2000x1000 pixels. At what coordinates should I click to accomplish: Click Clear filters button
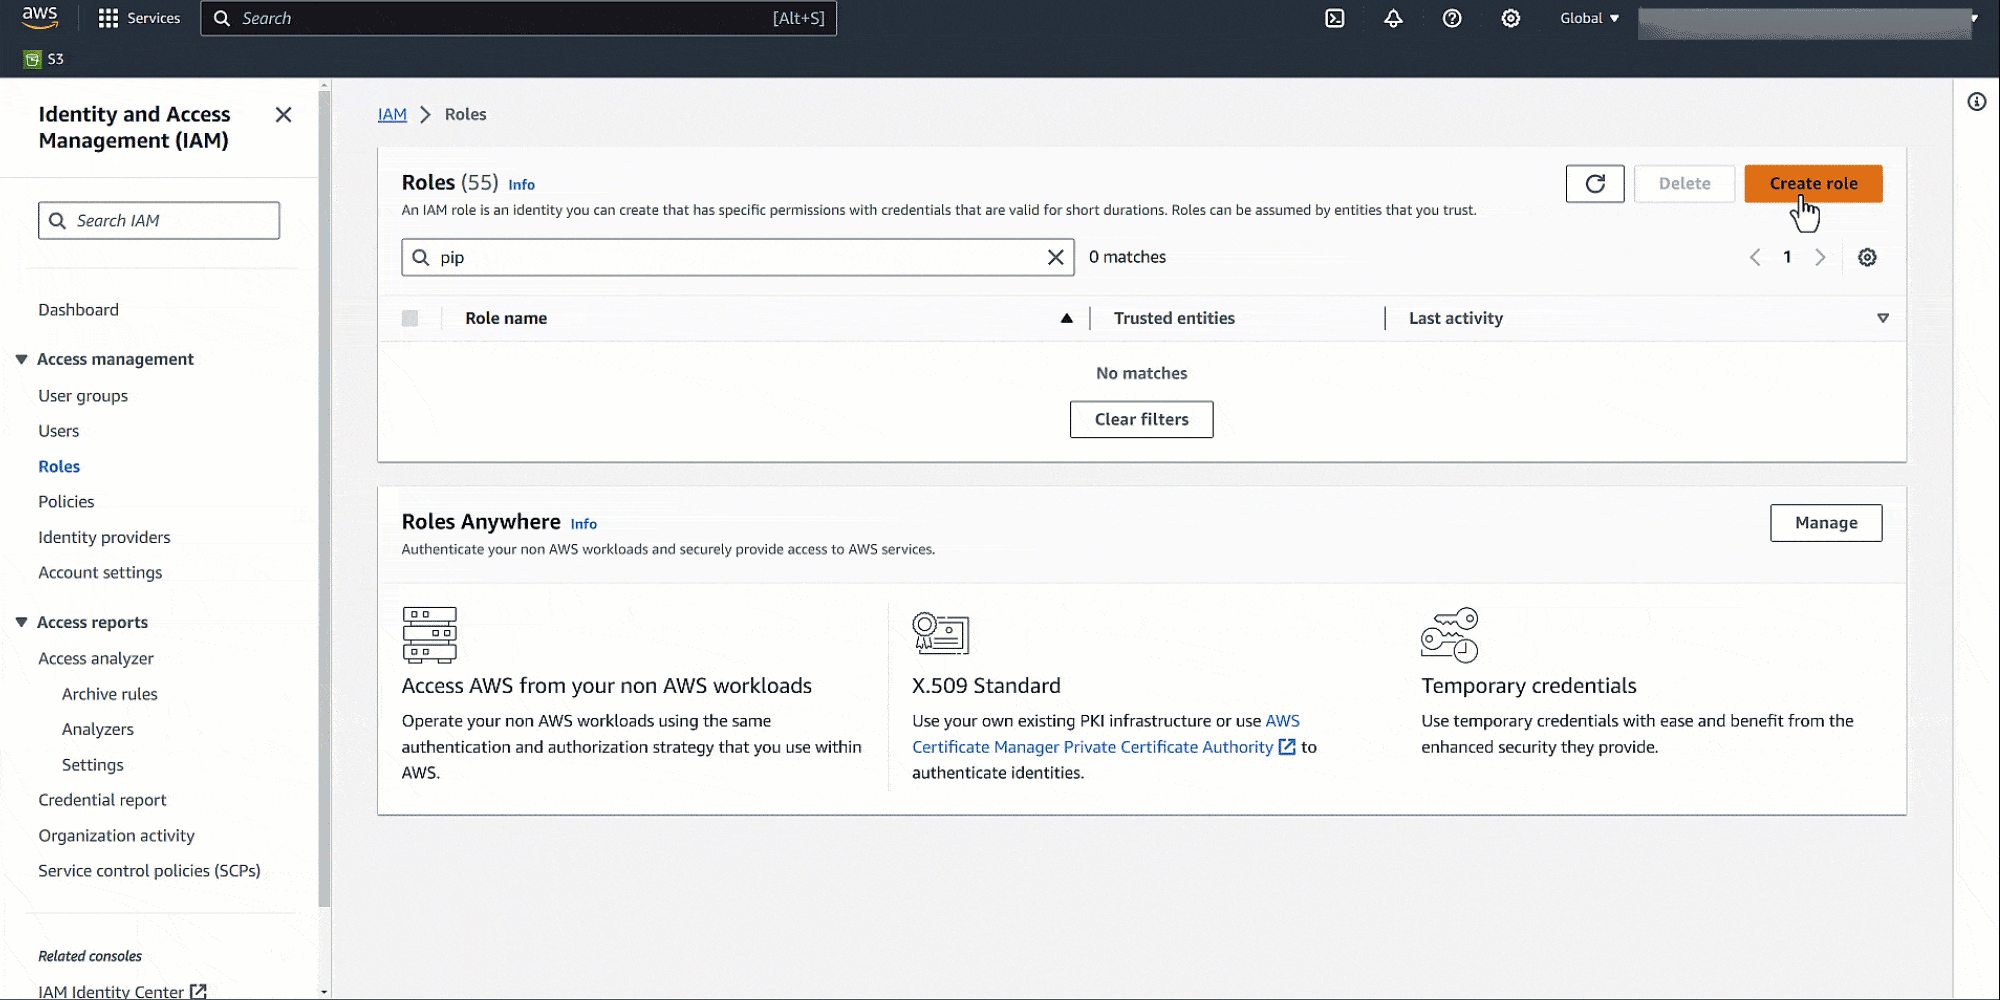[x=1141, y=420]
